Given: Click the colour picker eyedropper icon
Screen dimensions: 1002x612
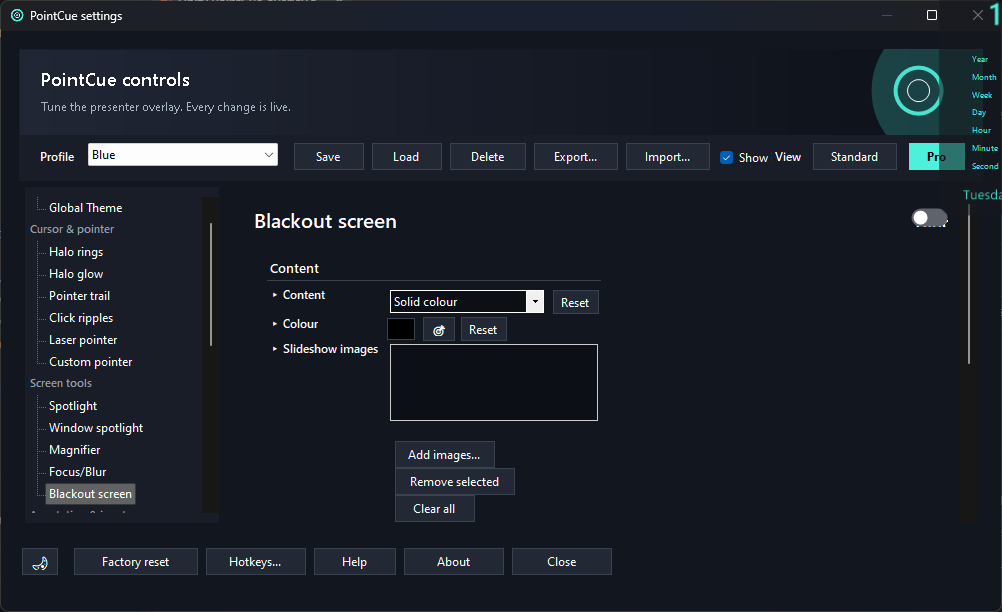Looking at the screenshot, I should point(439,330).
